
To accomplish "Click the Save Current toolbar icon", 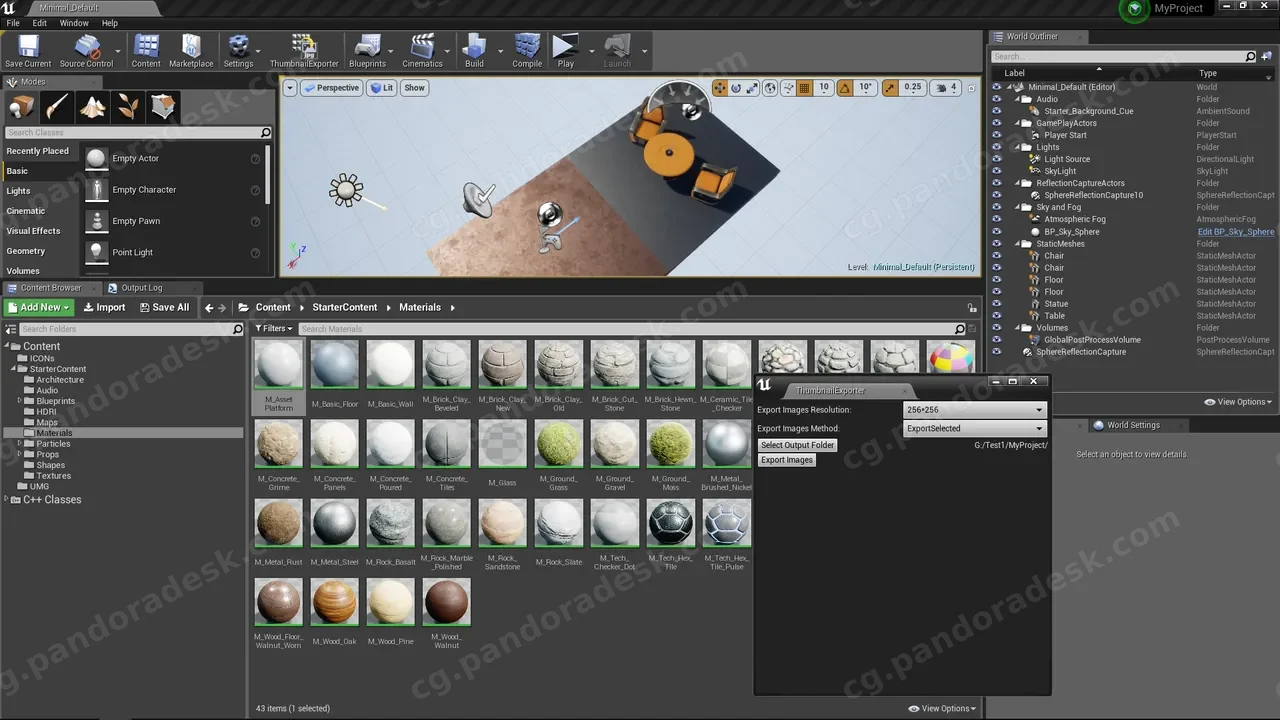I will pyautogui.click(x=28, y=51).
